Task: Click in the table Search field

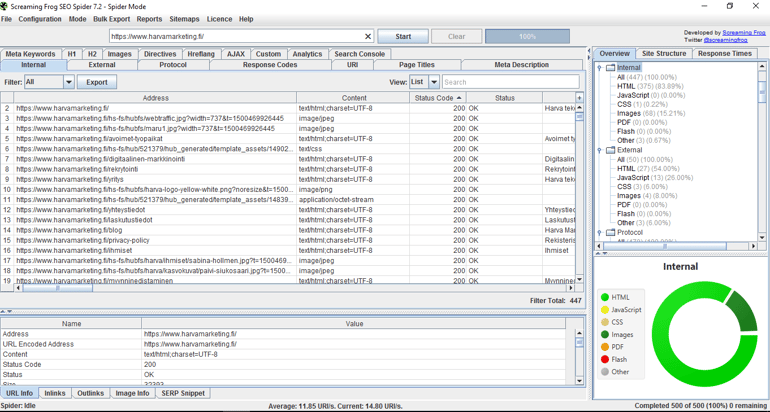Action: click(511, 82)
